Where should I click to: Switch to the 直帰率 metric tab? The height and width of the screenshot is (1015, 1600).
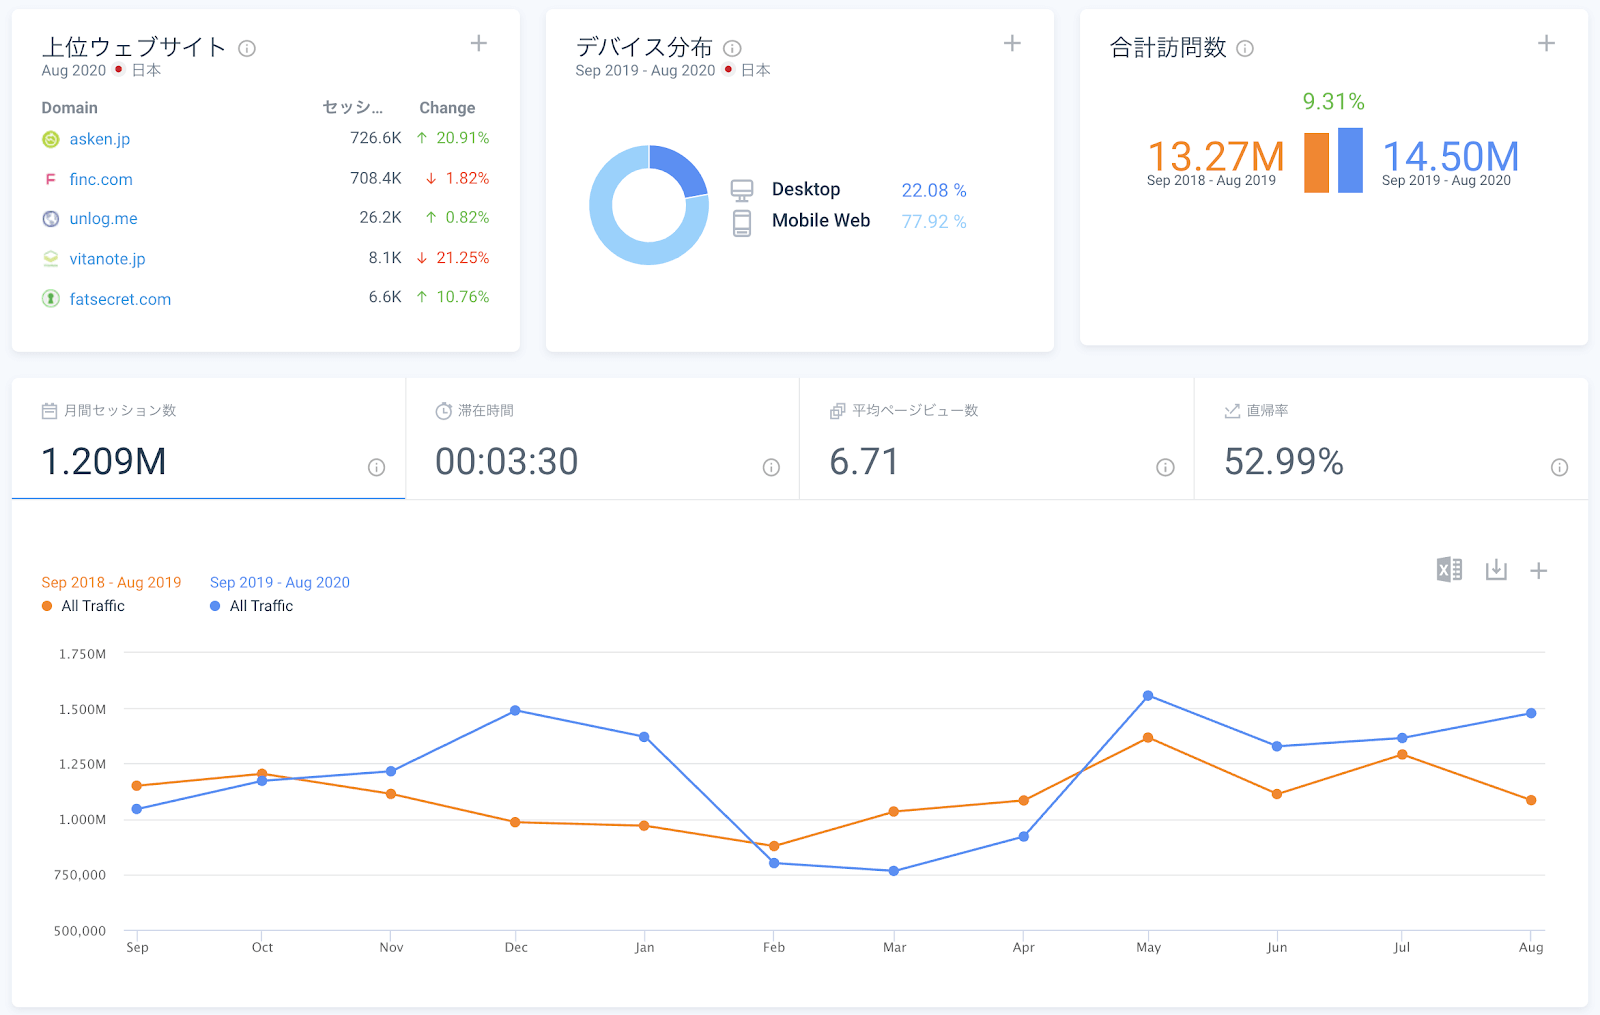click(x=1391, y=439)
